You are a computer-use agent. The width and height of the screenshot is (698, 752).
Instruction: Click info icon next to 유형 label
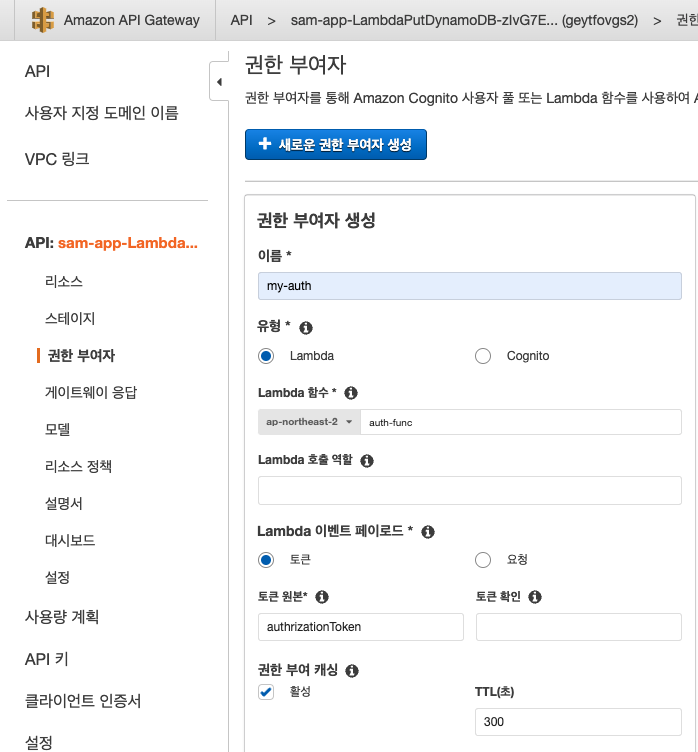[x=306, y=328]
